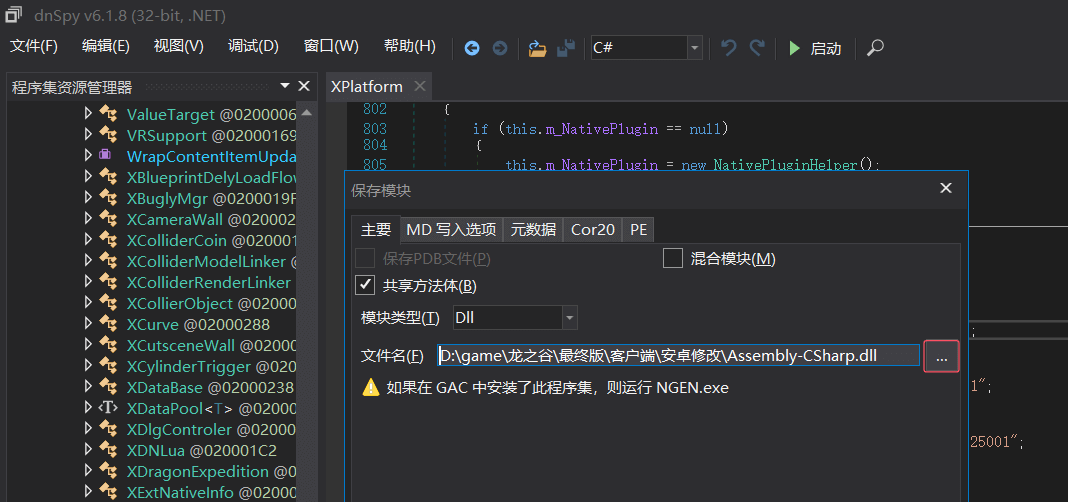1068x502 pixels.
Task: Select XColliderRenderLinker in the tree
Action: pyautogui.click(x=208, y=282)
